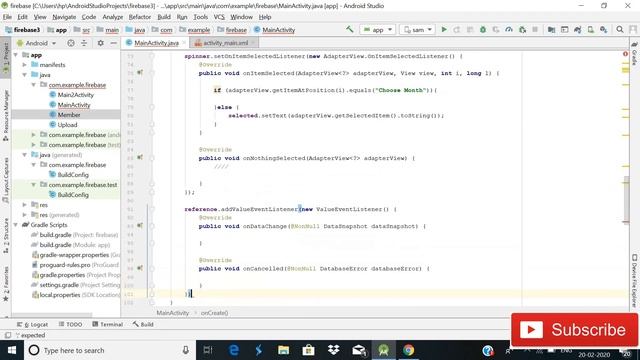Click the Make Project hammer icon
This screenshot has height=360, width=640.
point(350,29)
